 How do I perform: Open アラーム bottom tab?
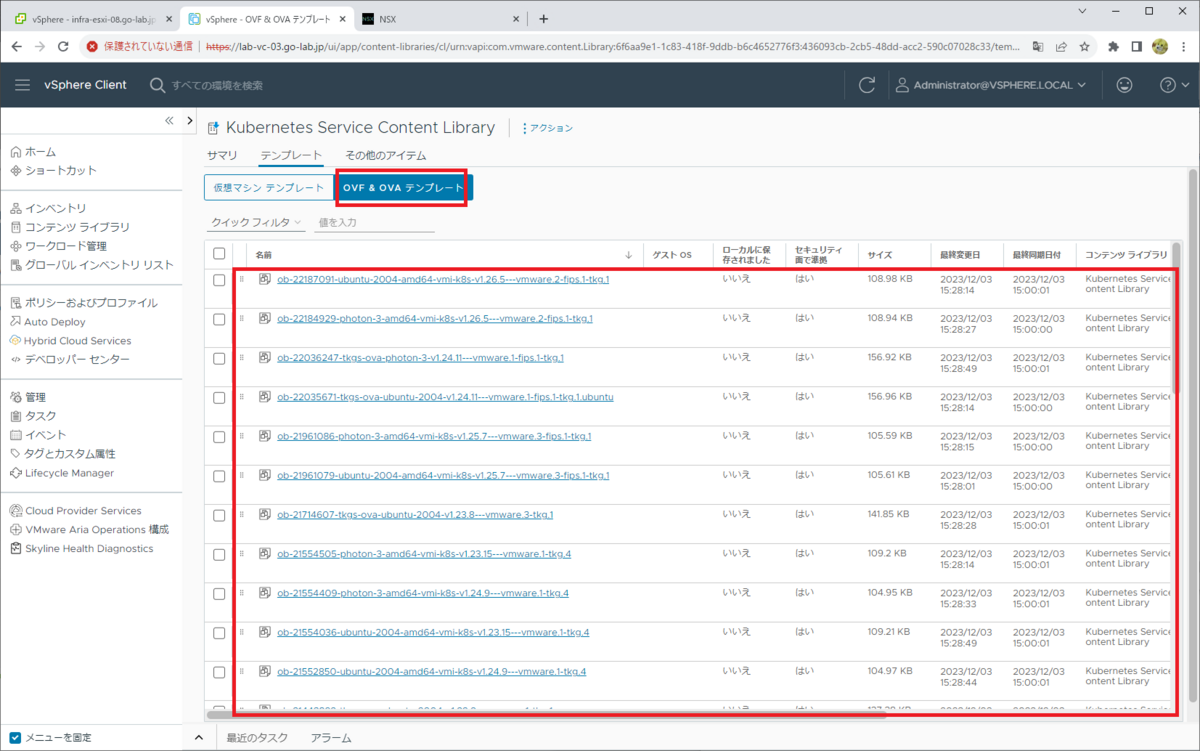click(x=331, y=738)
